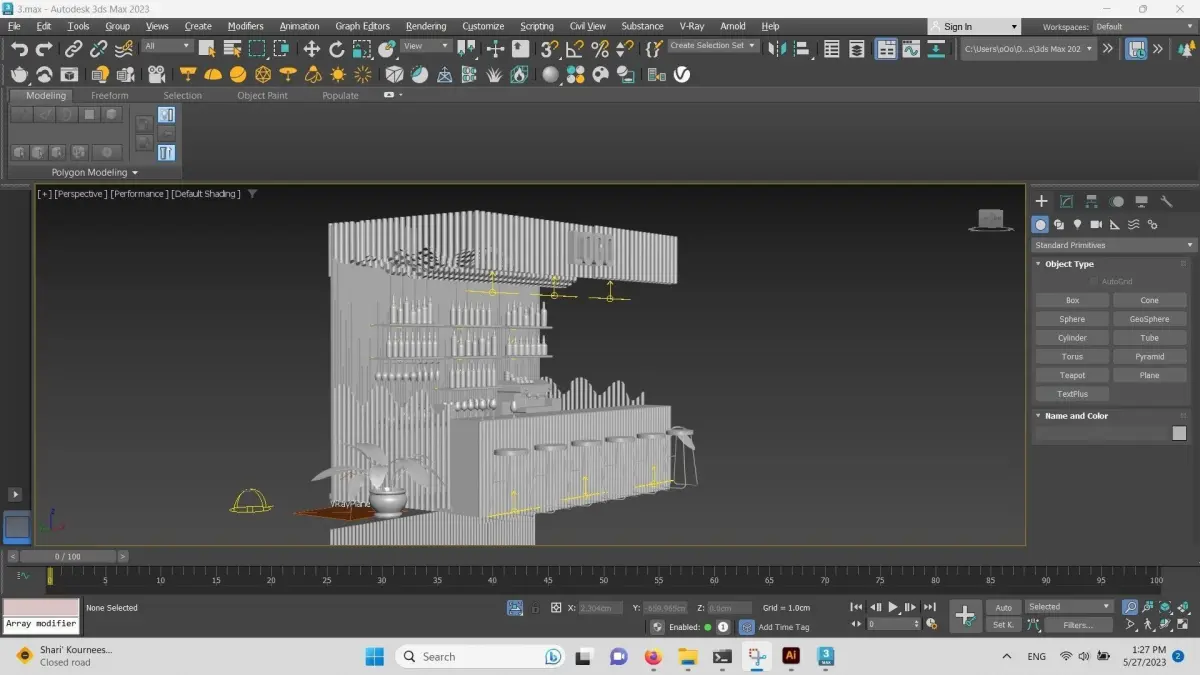The image size is (1200, 675).
Task: Create a Teapot primitive
Action: pos(1072,375)
